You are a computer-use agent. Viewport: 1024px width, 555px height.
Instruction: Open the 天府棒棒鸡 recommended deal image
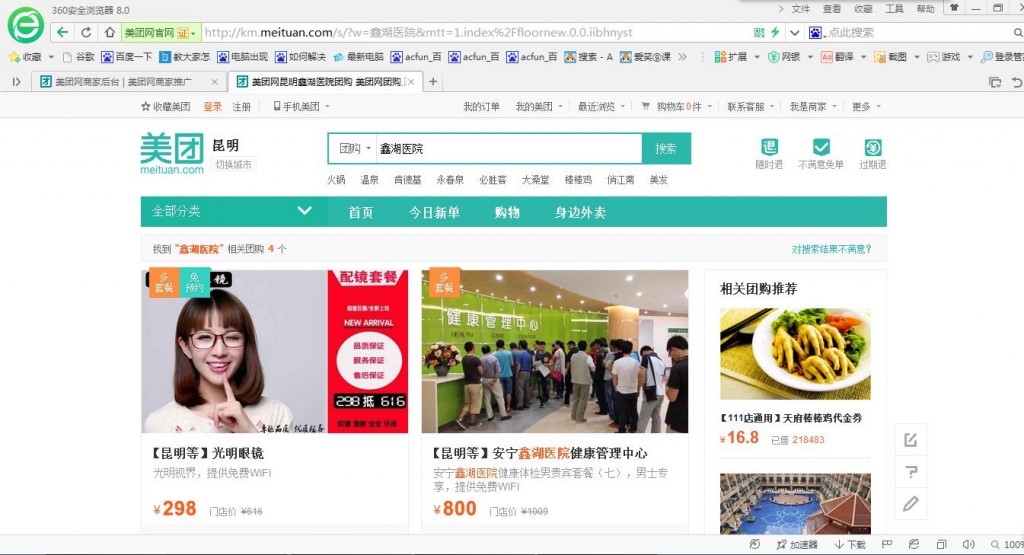click(x=795, y=354)
